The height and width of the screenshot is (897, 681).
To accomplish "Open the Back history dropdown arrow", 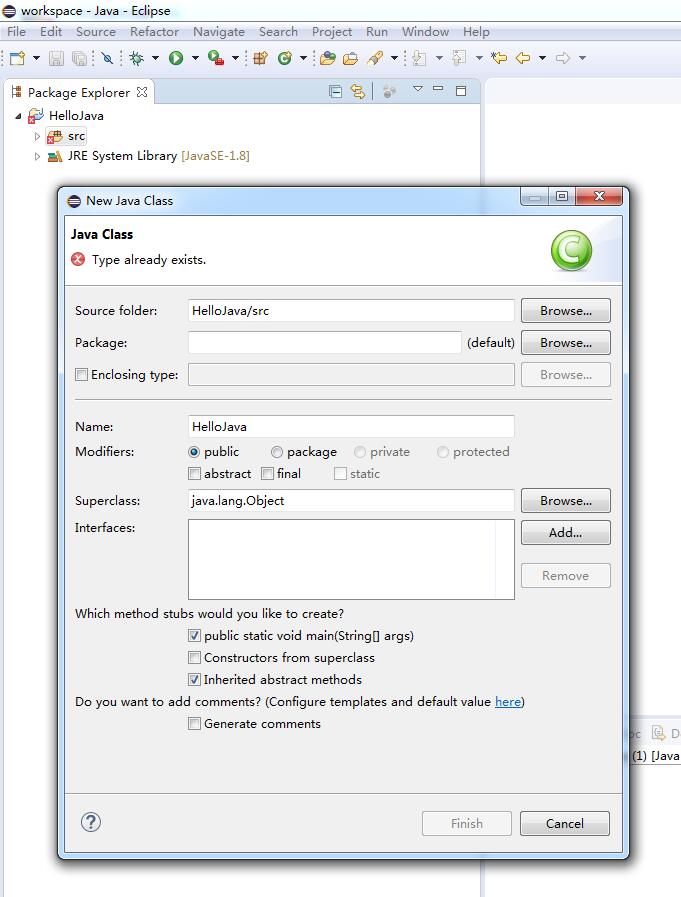I will 543,58.
